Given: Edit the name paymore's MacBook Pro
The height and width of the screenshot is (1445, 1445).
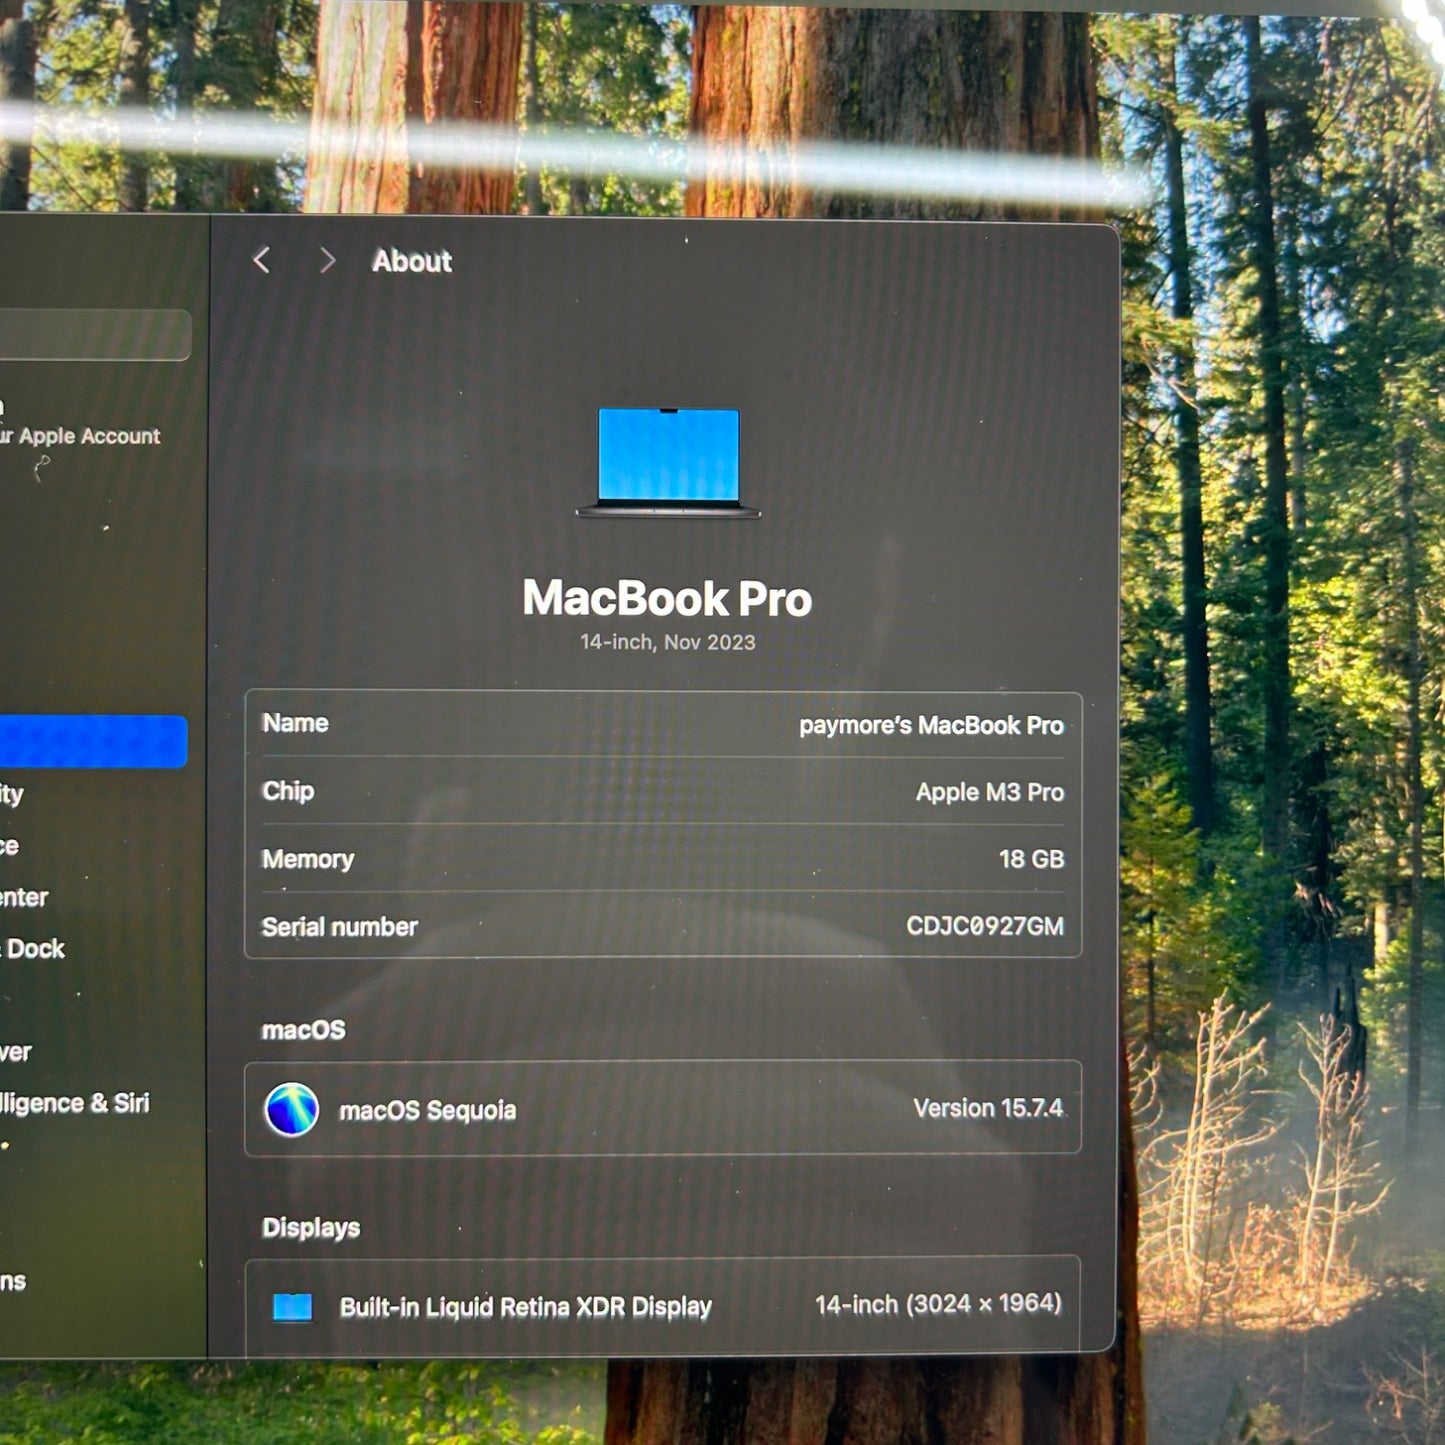Looking at the screenshot, I should [931, 725].
